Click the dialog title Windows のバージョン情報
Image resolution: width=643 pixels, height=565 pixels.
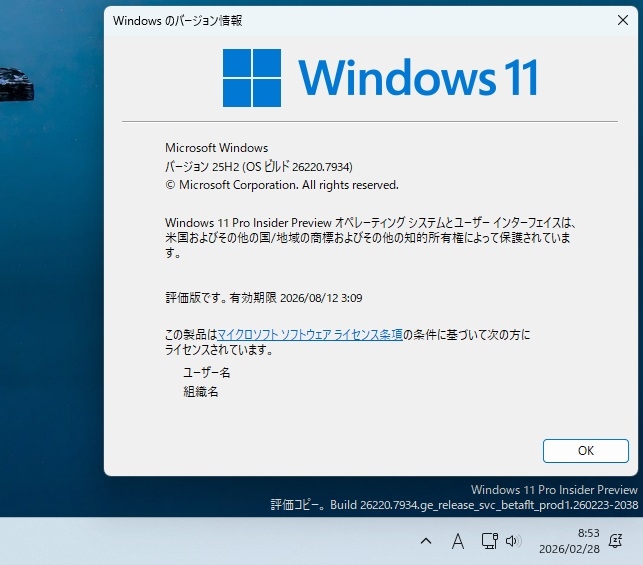178,21
